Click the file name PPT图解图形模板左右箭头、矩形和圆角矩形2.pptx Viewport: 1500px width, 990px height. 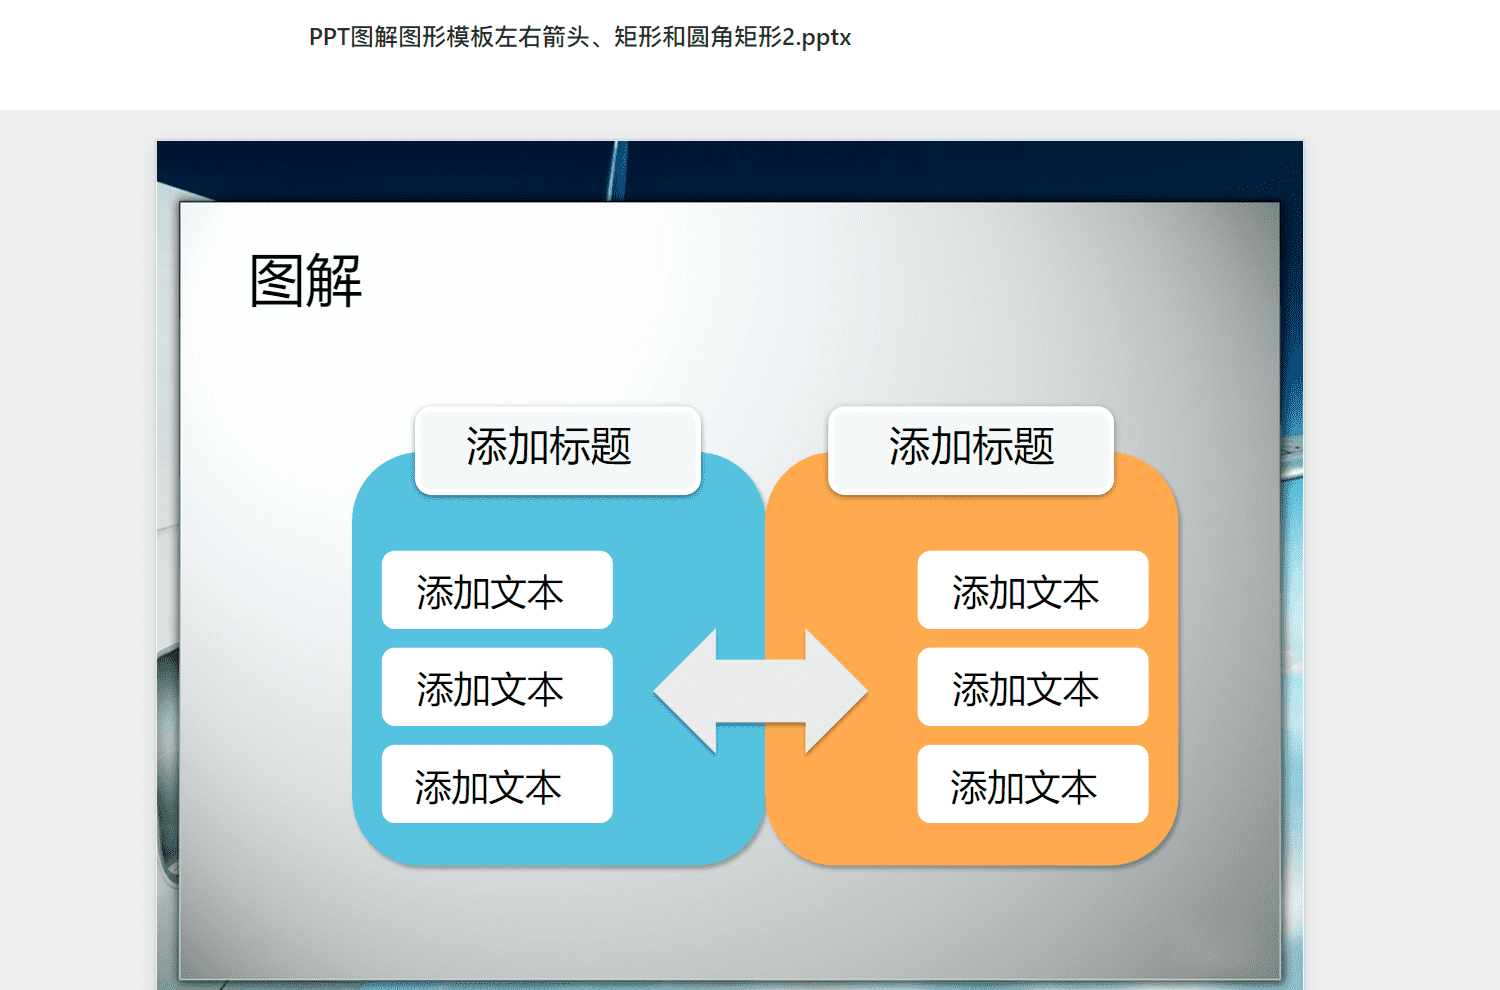coord(580,37)
